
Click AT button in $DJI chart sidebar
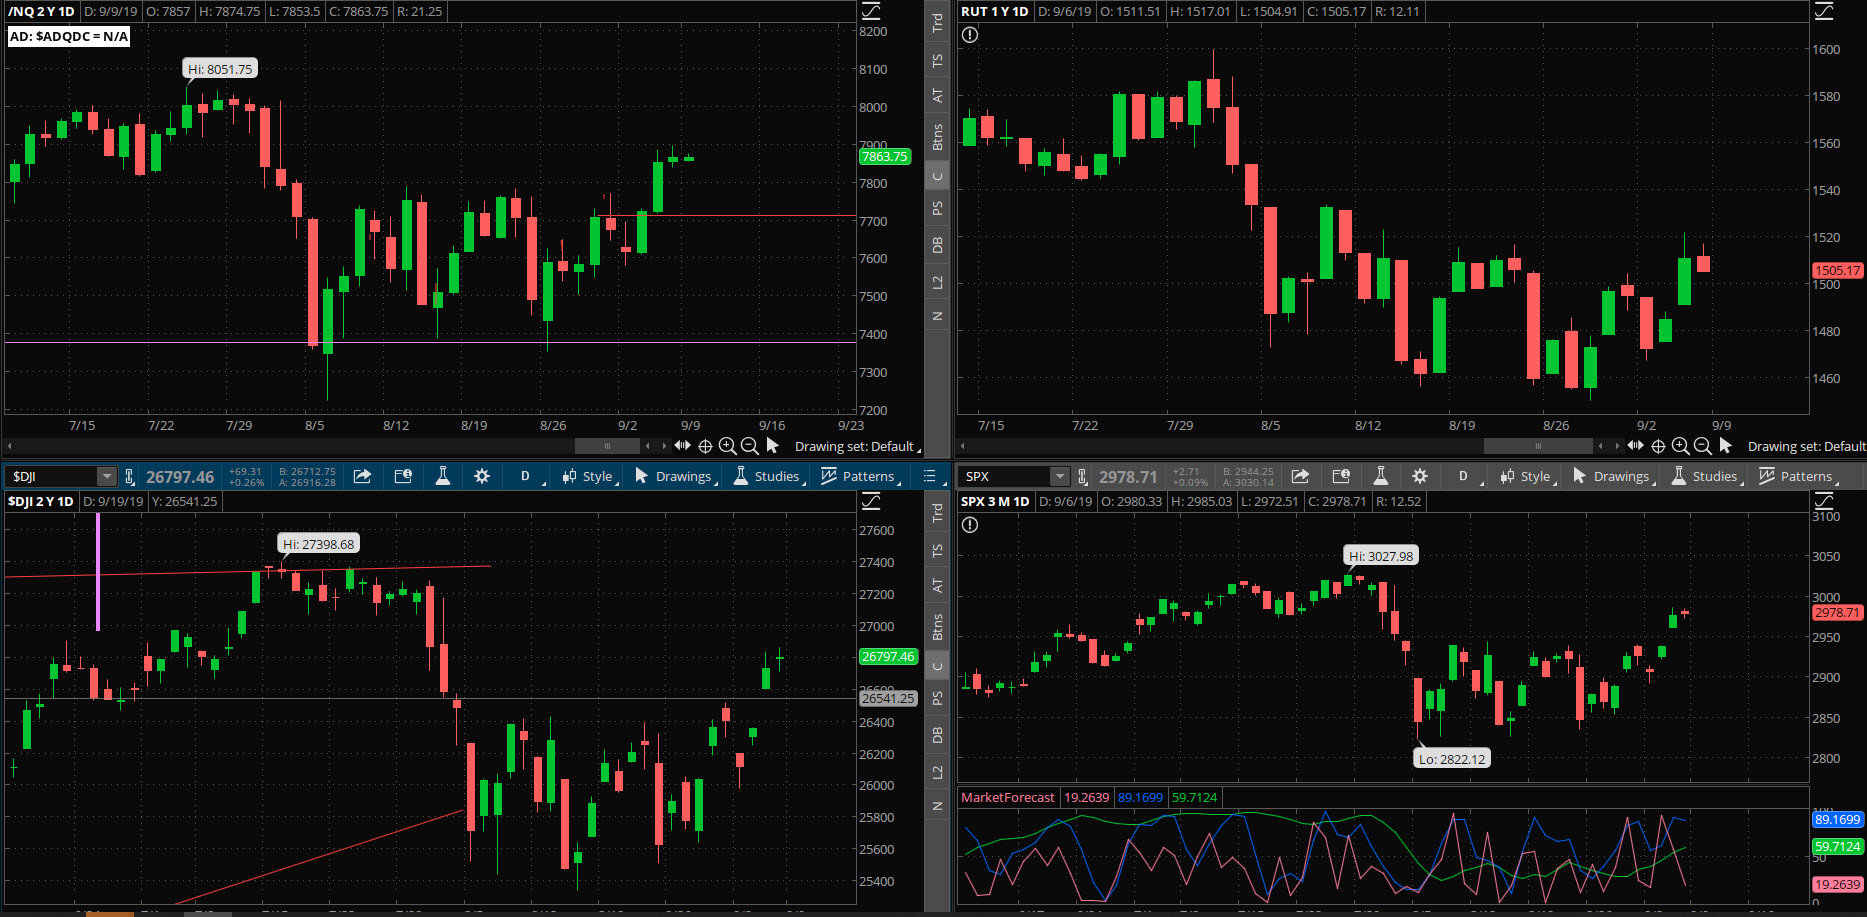pos(937,586)
